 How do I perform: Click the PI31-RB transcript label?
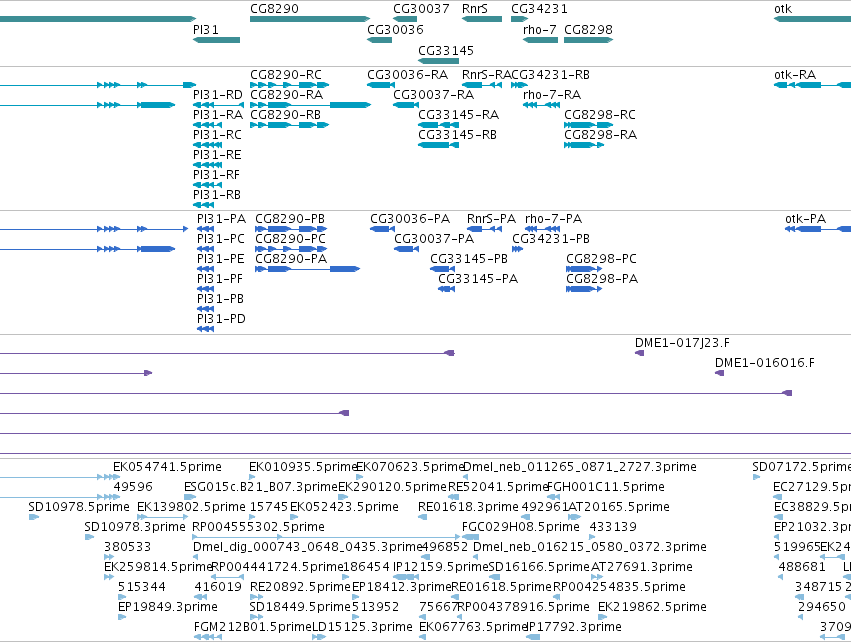pyautogui.click(x=217, y=195)
